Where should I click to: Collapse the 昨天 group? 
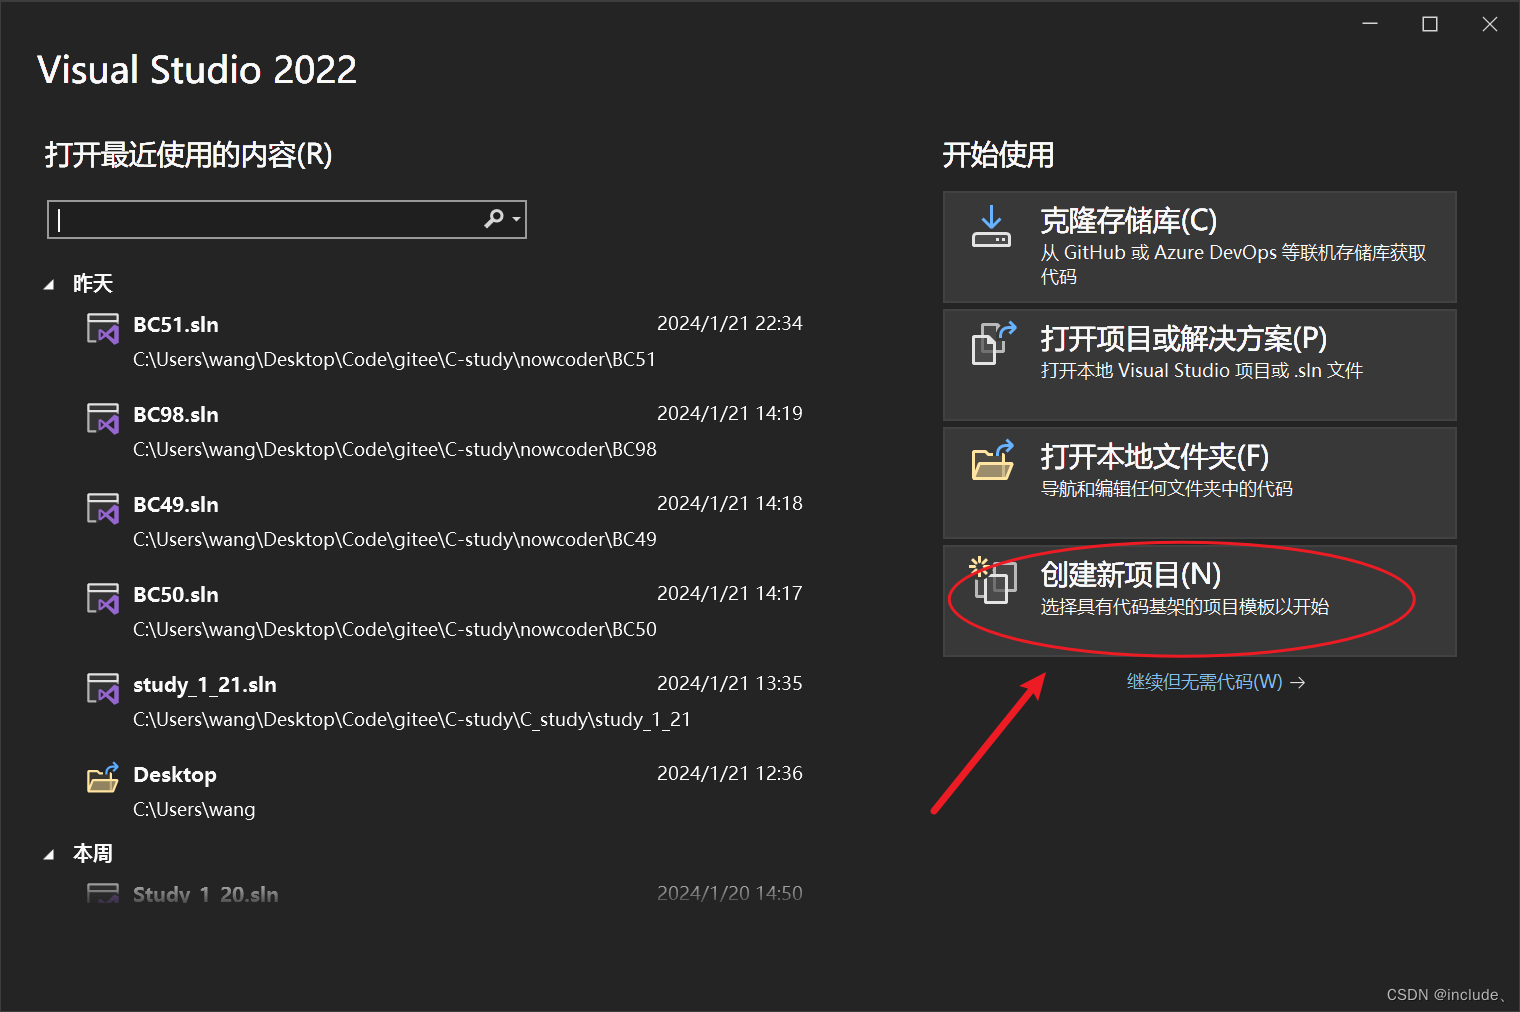[x=49, y=285]
